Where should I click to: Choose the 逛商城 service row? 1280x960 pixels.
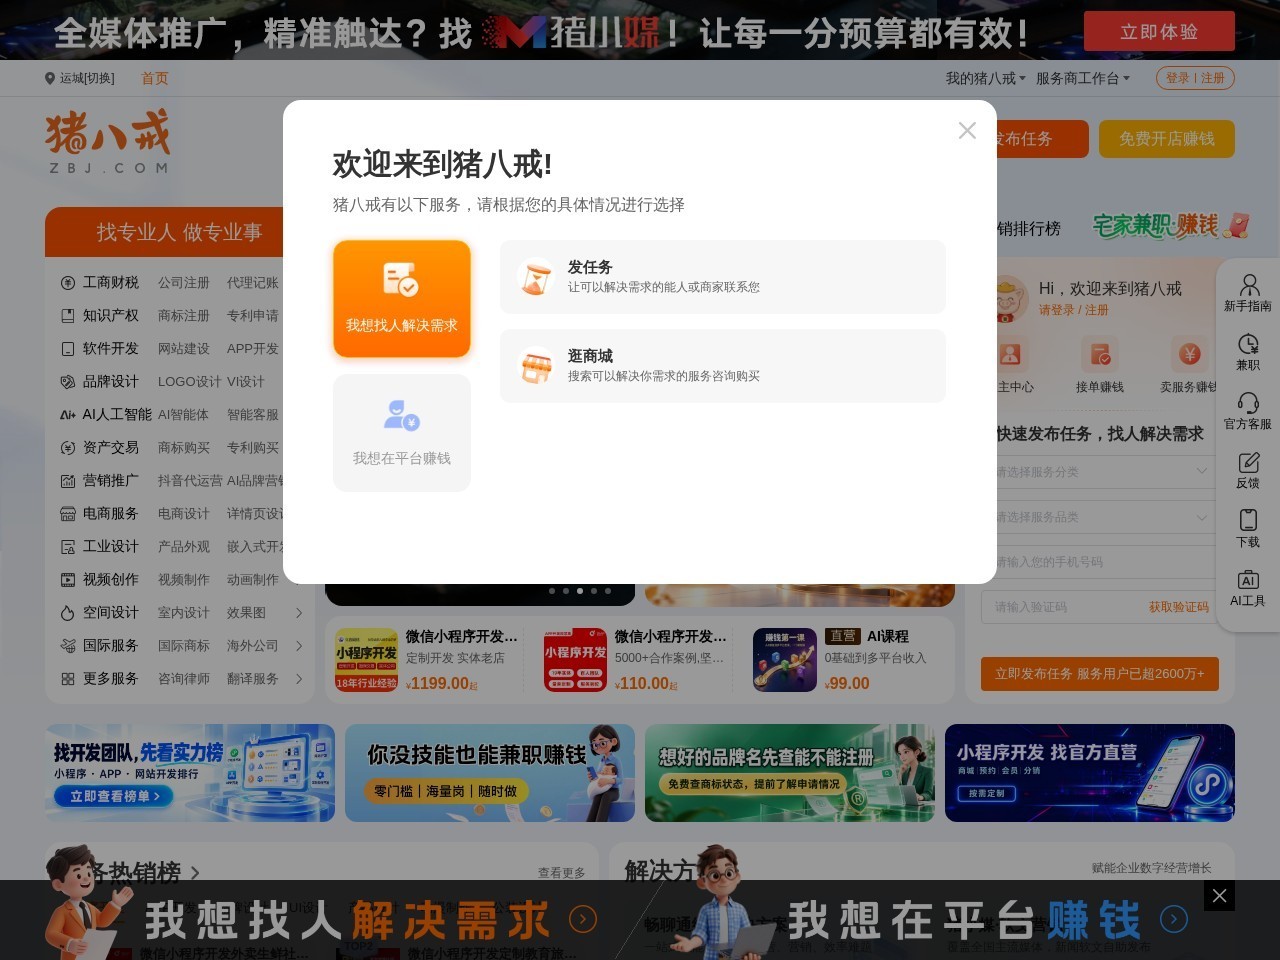pyautogui.click(x=723, y=366)
